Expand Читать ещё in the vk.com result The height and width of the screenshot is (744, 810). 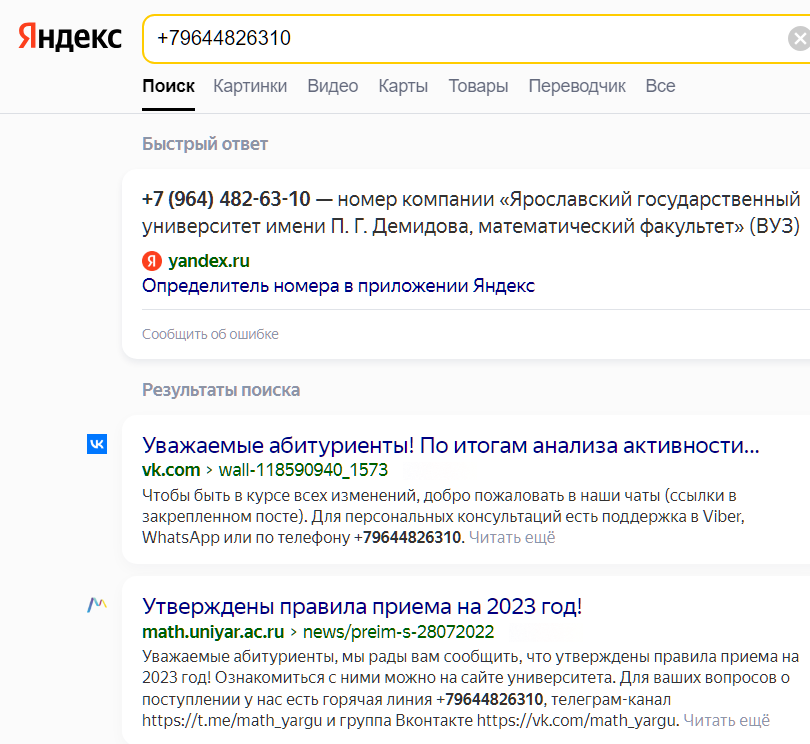tap(512, 537)
